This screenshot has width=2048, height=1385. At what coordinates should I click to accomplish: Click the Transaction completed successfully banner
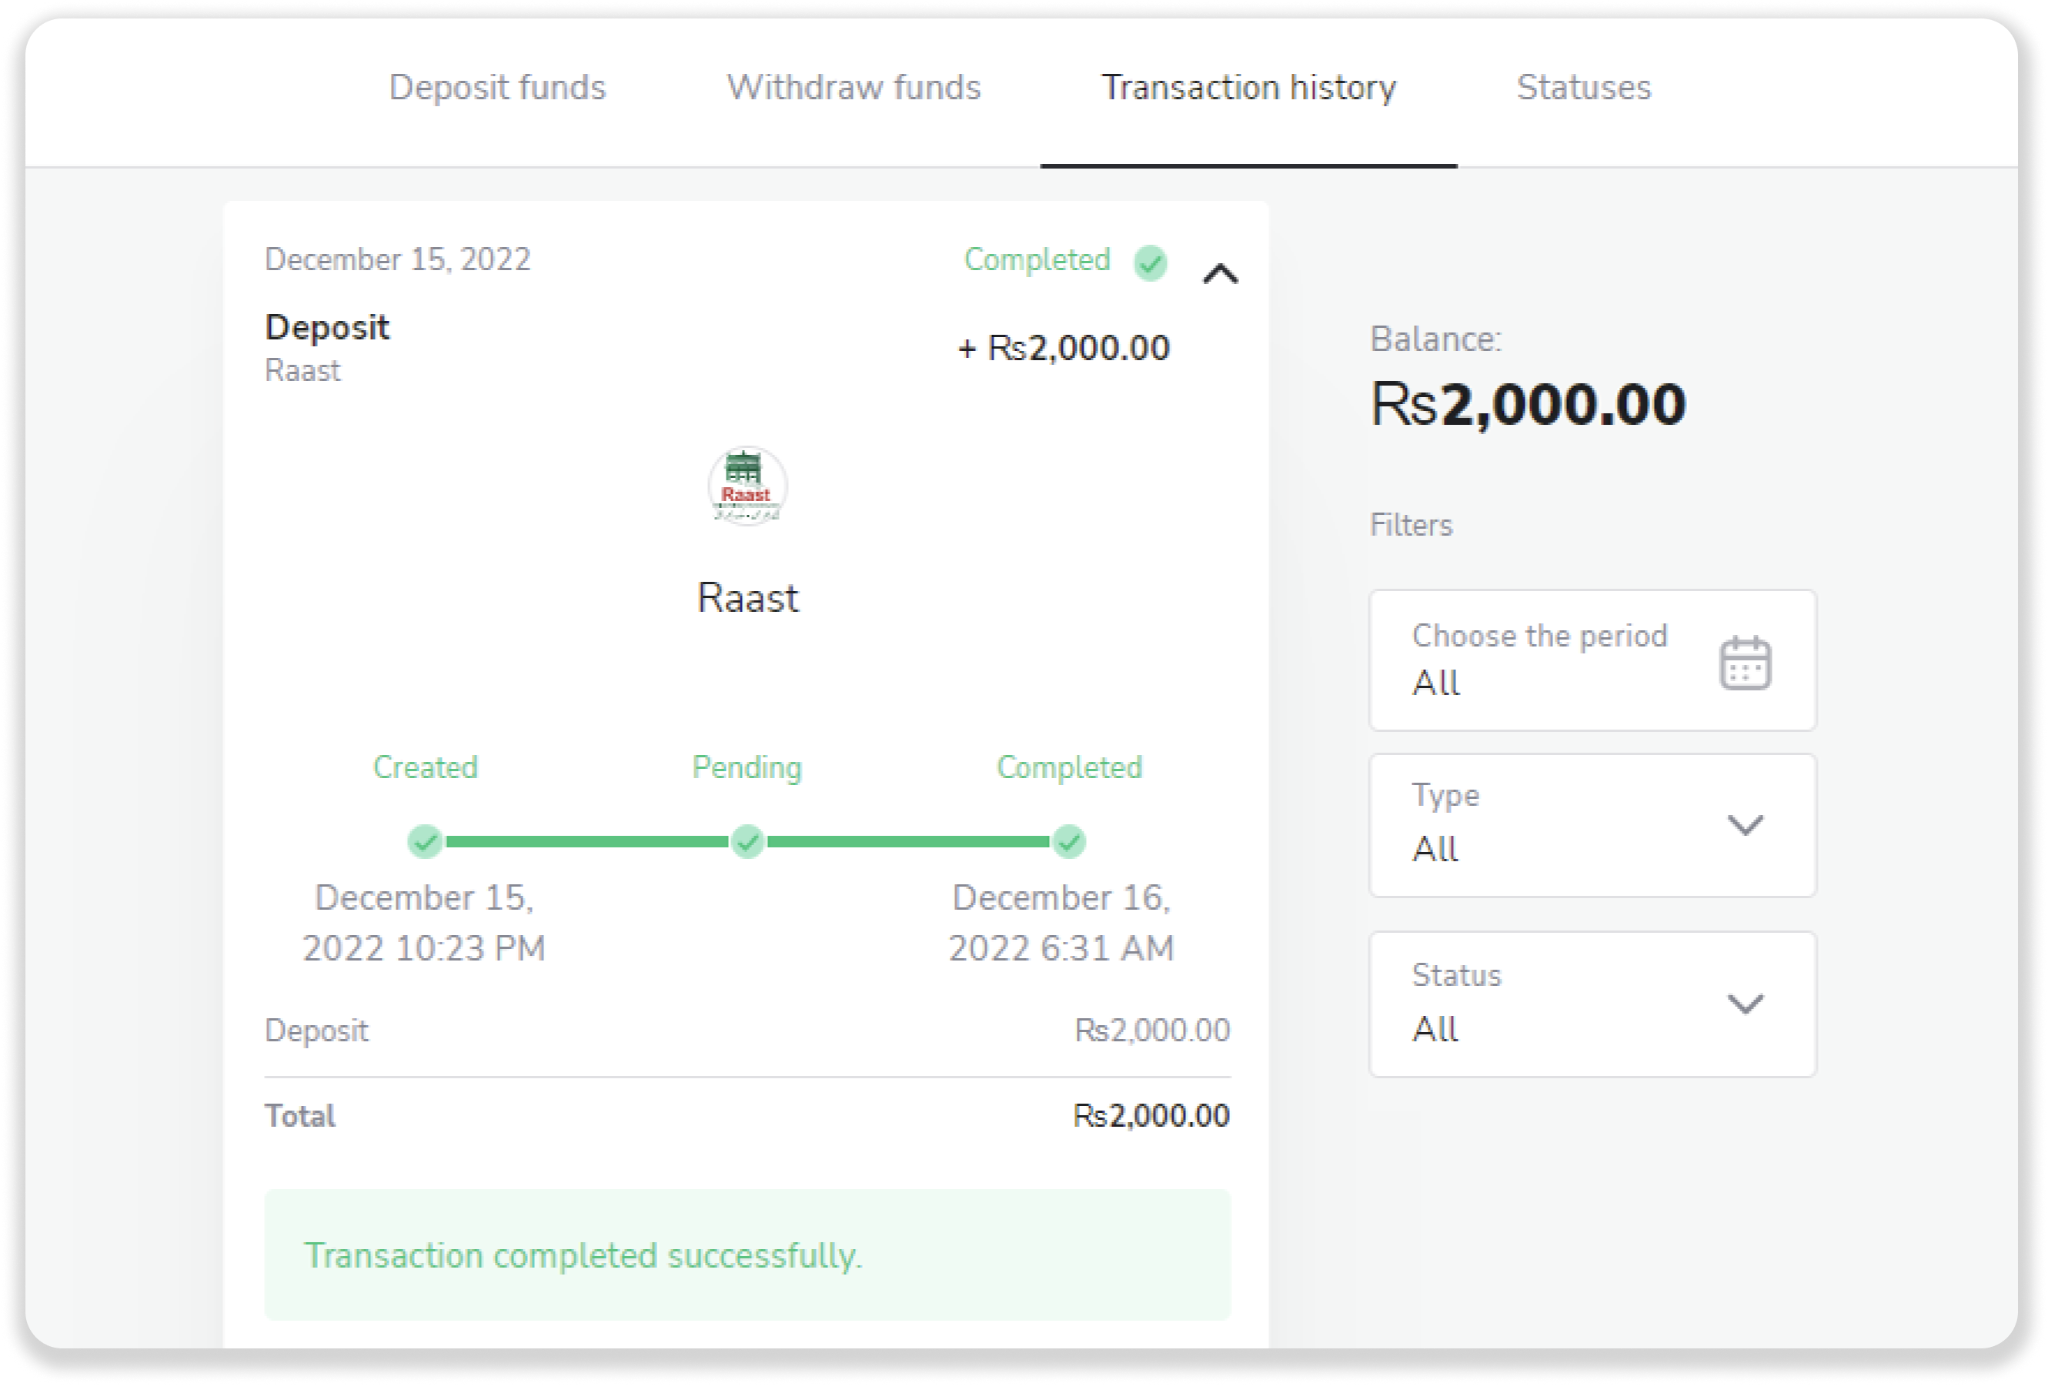point(747,1255)
